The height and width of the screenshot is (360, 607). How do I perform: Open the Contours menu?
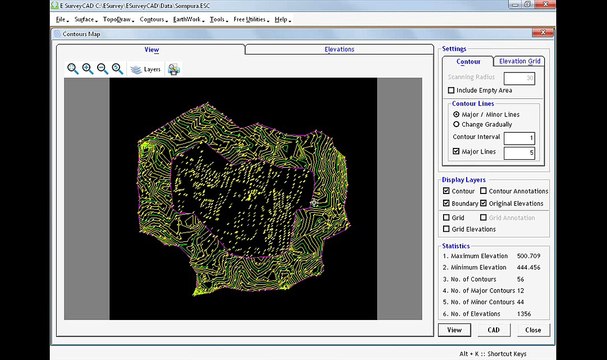(x=153, y=19)
